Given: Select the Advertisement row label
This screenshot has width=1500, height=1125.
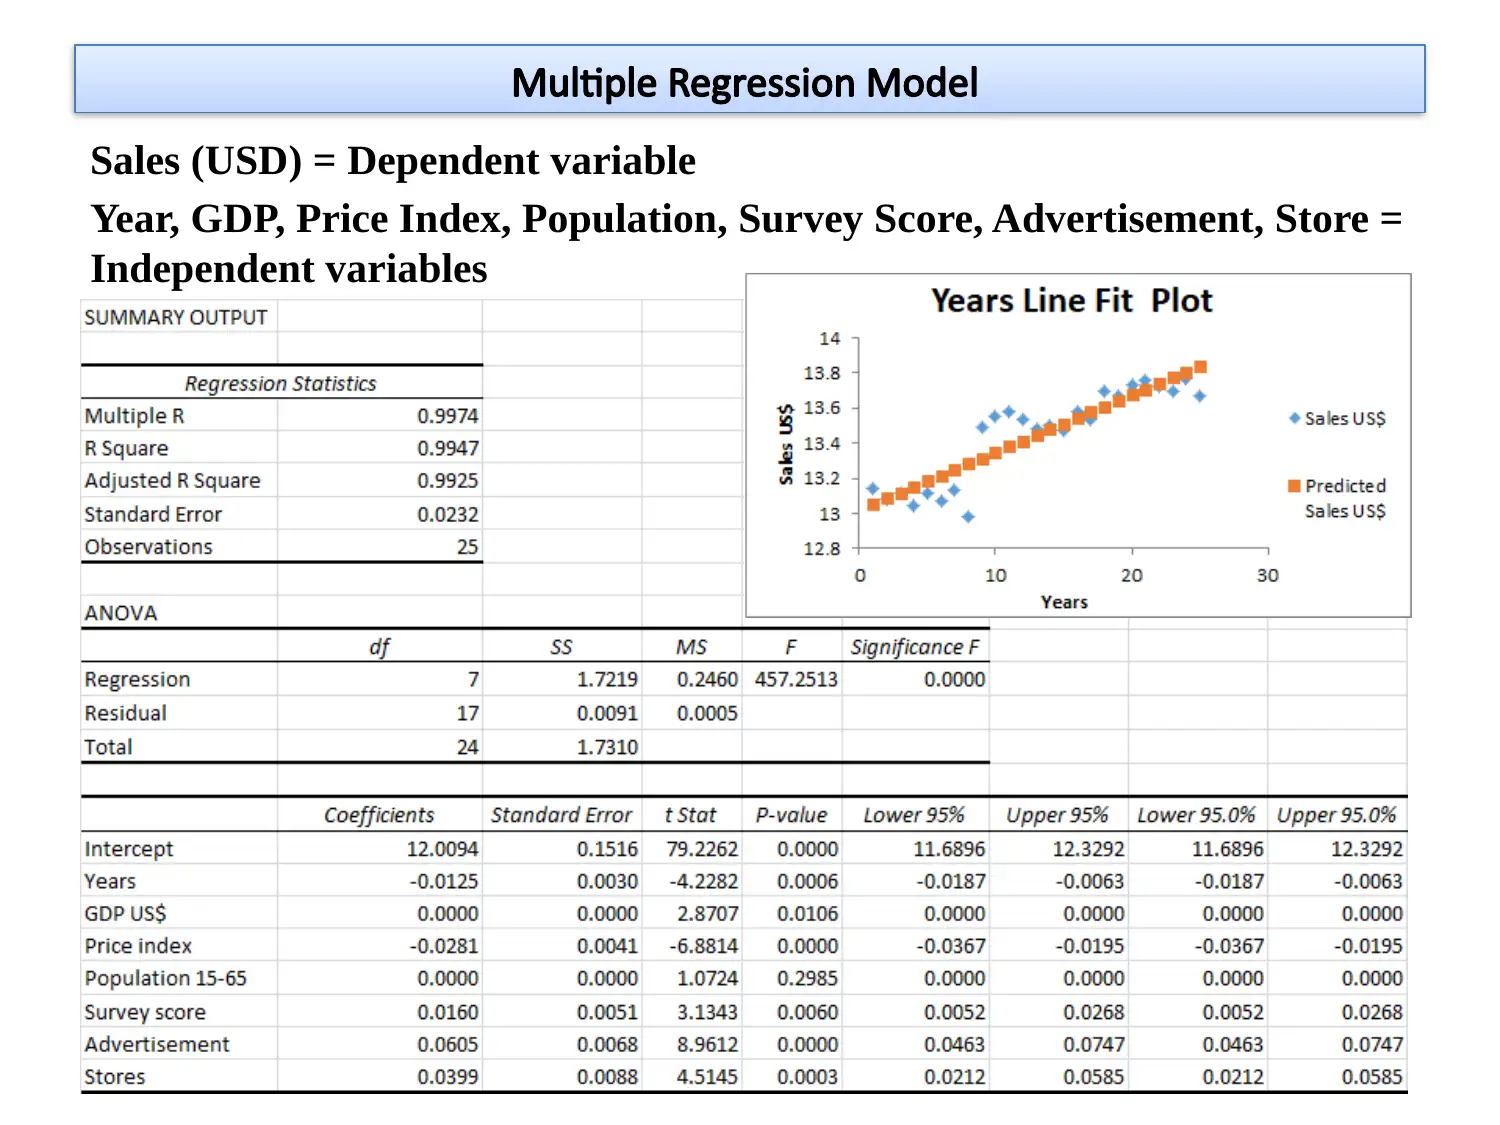Looking at the screenshot, I should click(157, 1044).
